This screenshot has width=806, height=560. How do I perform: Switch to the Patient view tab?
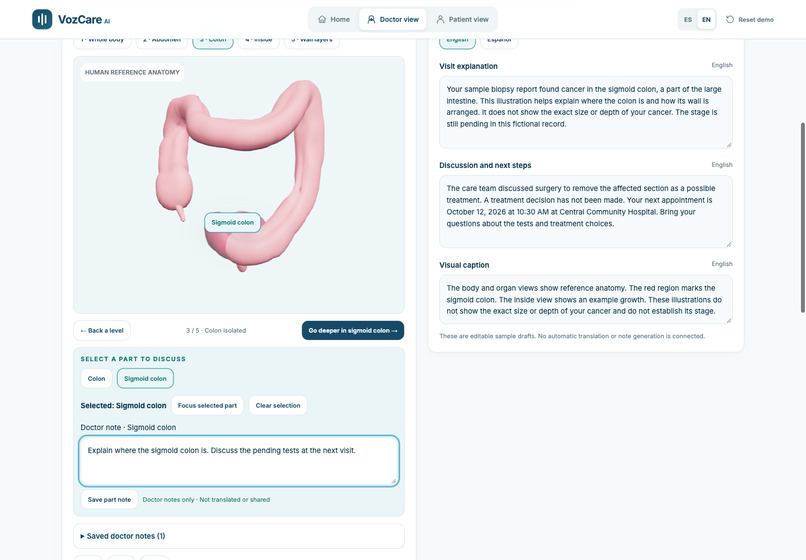tap(462, 20)
